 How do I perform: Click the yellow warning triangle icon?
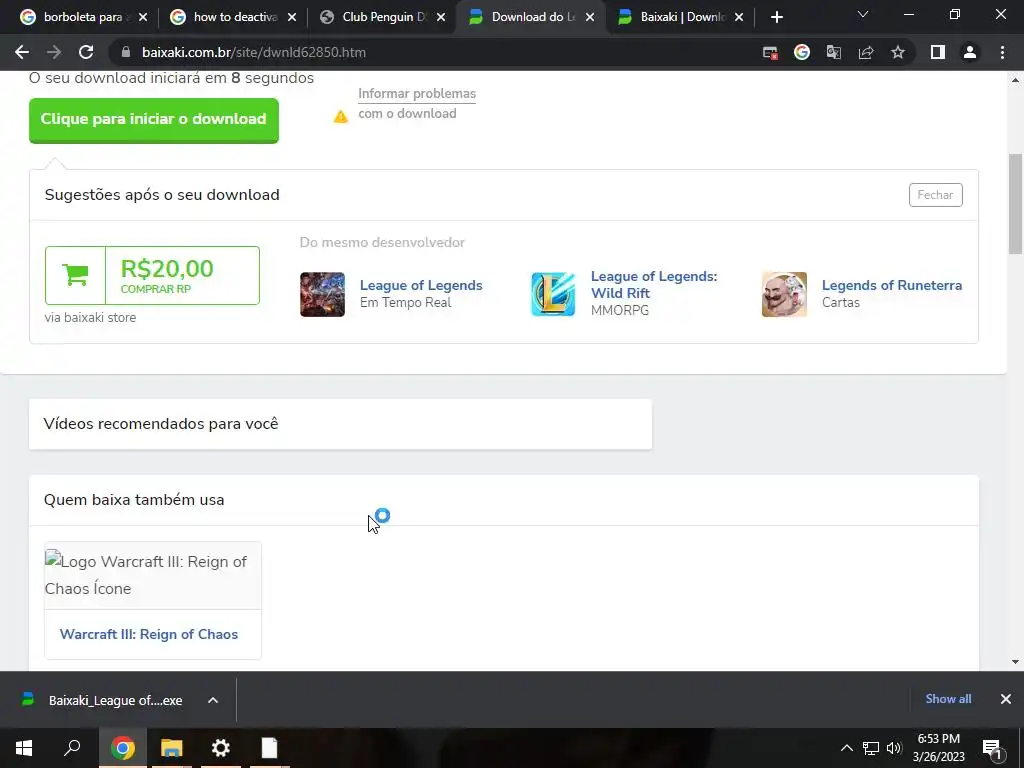pyautogui.click(x=341, y=117)
